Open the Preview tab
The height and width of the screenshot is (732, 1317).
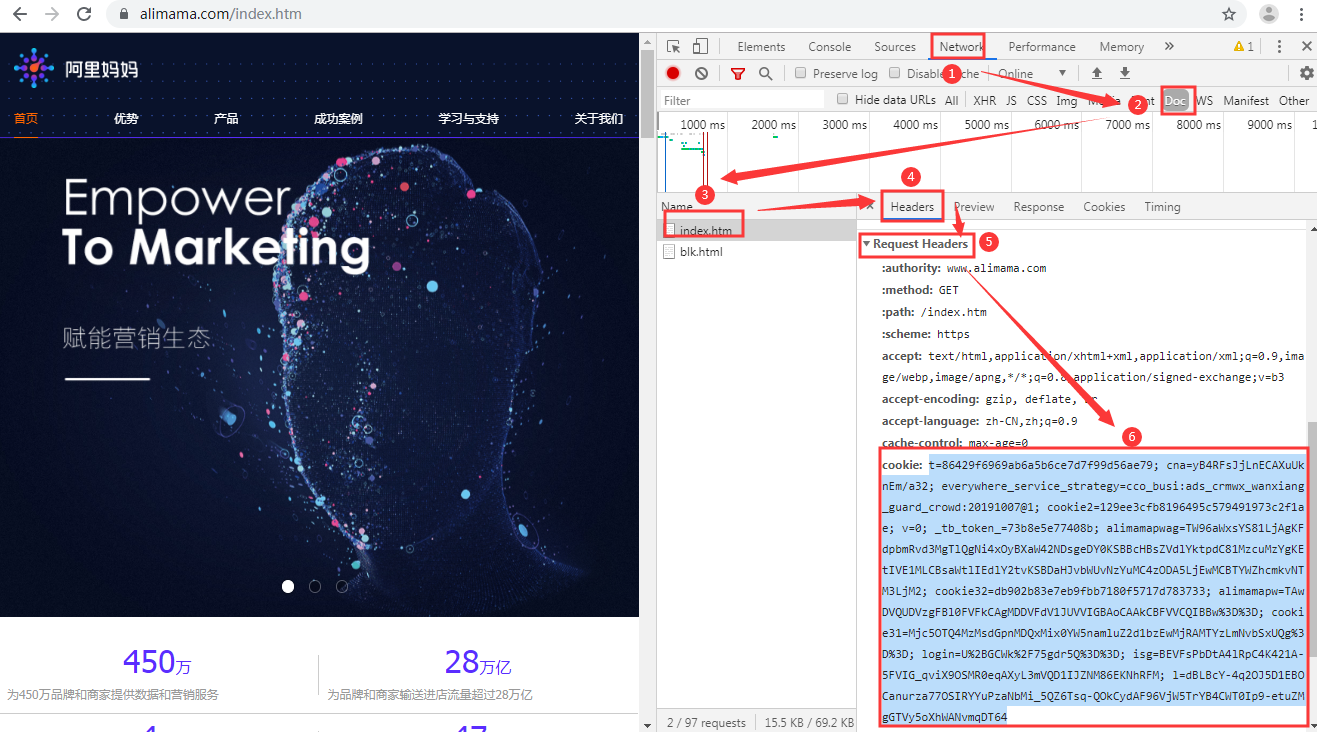coord(974,206)
